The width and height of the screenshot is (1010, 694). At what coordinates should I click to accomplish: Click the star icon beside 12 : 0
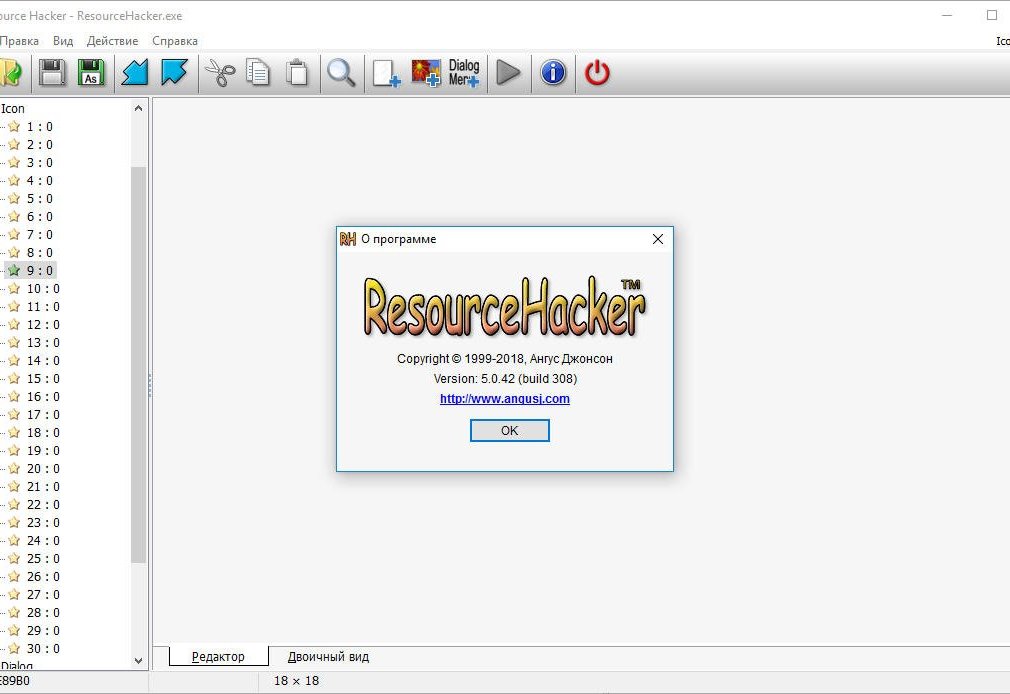click(x=14, y=325)
